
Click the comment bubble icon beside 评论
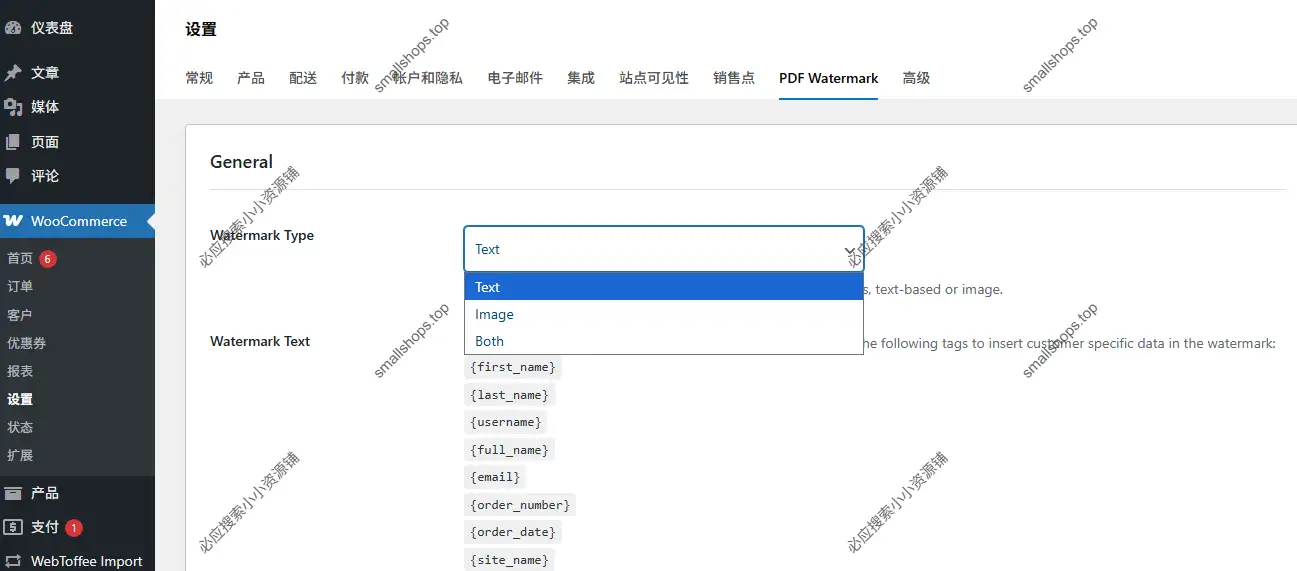click(x=13, y=176)
